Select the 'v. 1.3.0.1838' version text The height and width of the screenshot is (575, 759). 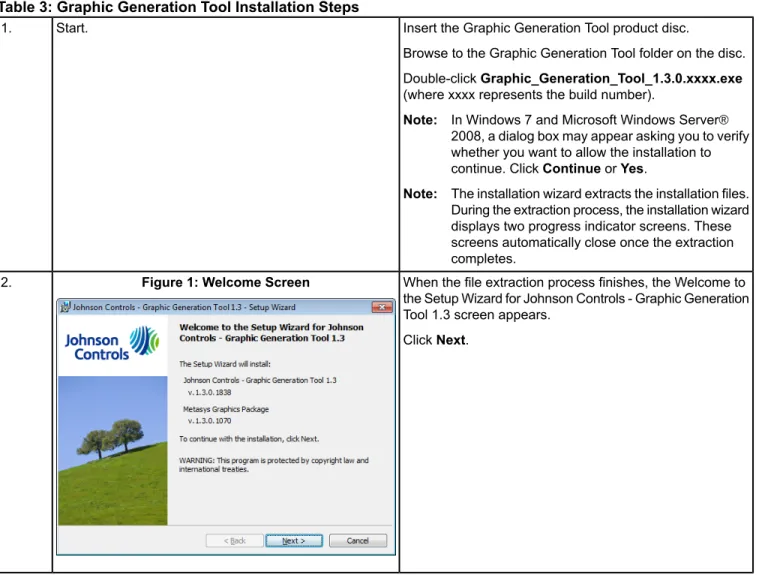coord(210,393)
